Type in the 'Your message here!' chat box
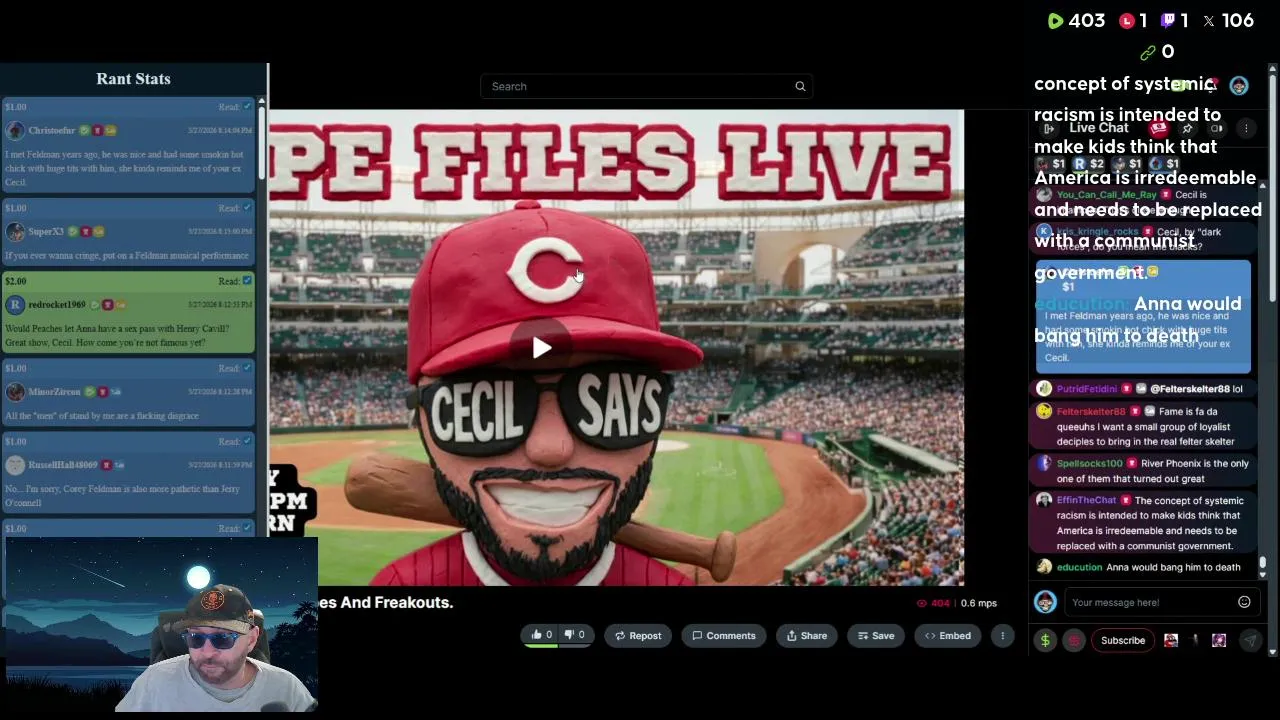The image size is (1280, 720). [1150, 602]
